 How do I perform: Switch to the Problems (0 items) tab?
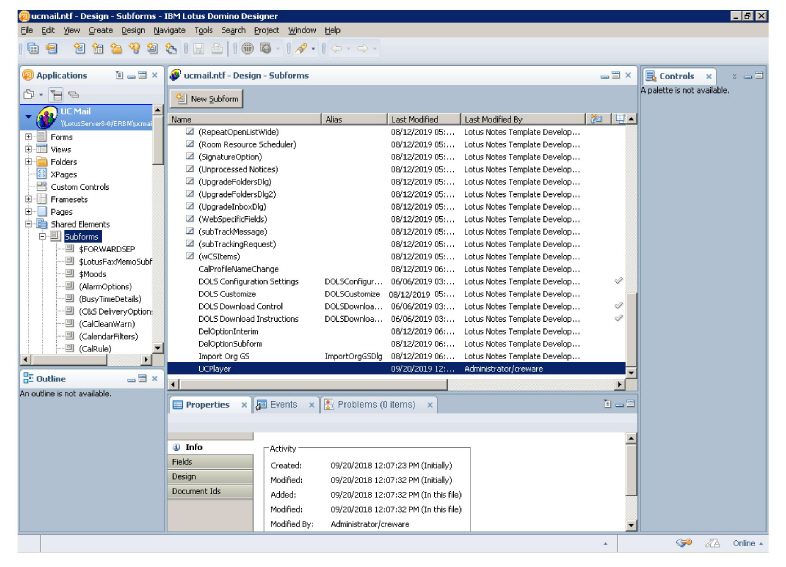tap(376, 405)
